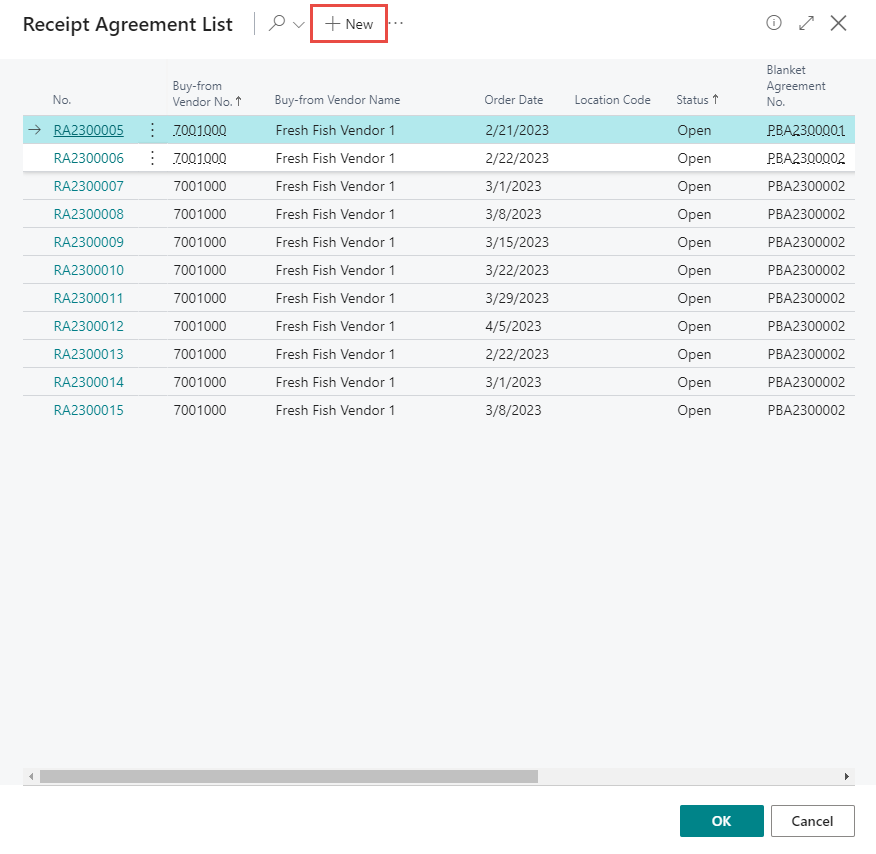Click the horizontal scrollbar right arrow

pos(847,776)
